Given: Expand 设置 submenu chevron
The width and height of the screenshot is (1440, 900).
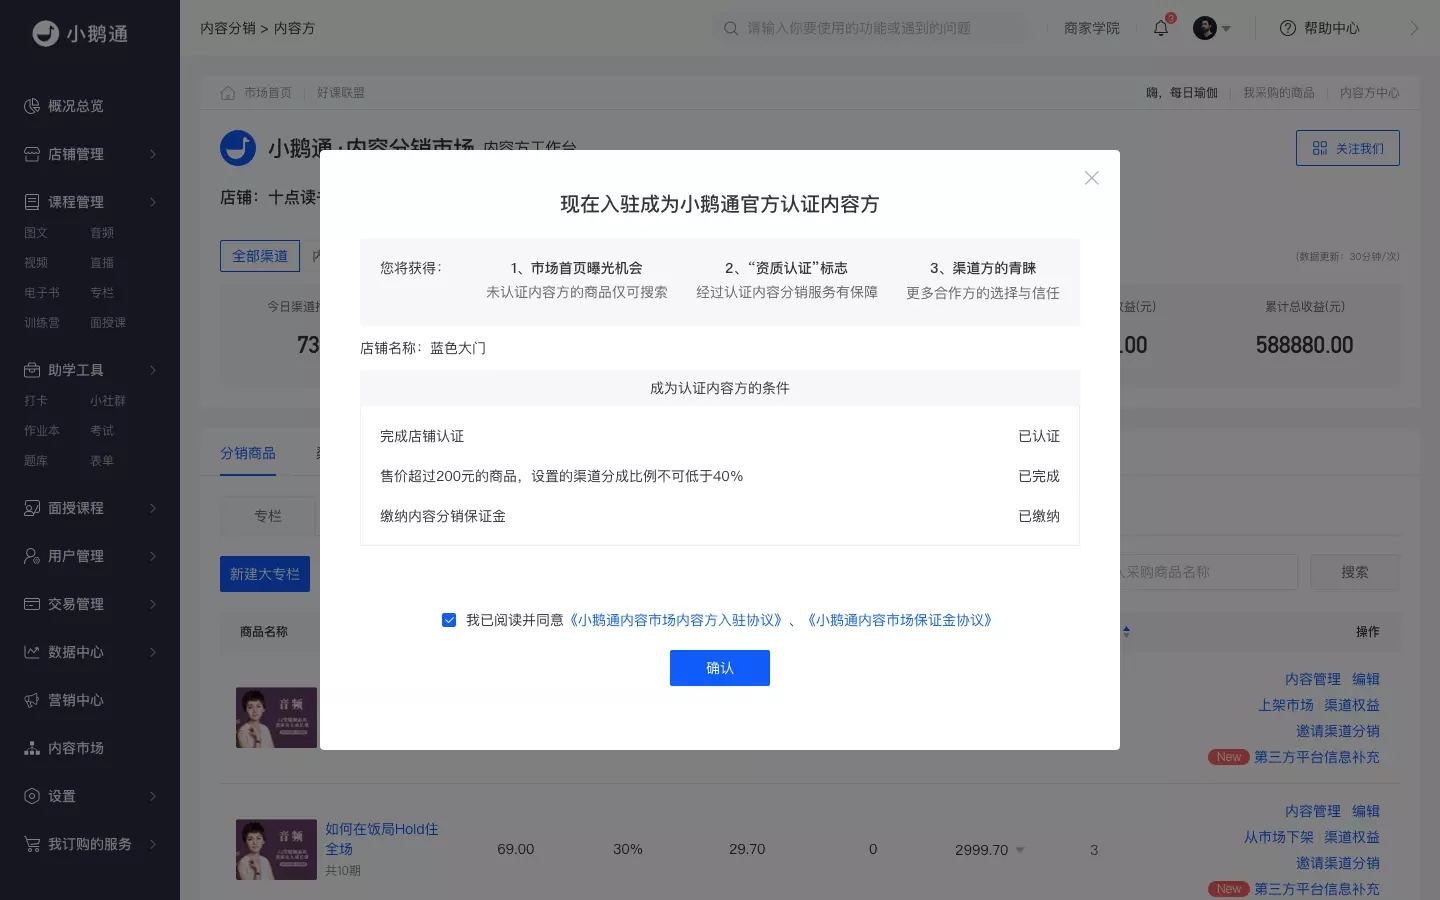Looking at the screenshot, I should (153, 796).
